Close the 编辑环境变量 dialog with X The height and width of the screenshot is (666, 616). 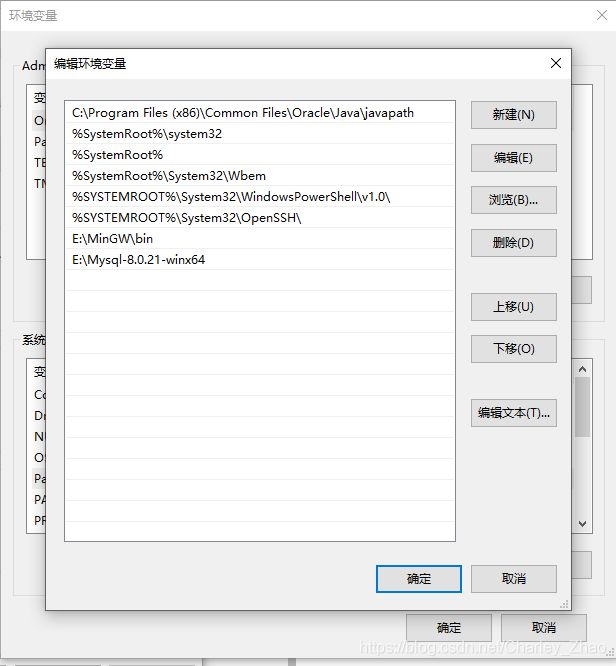point(556,63)
